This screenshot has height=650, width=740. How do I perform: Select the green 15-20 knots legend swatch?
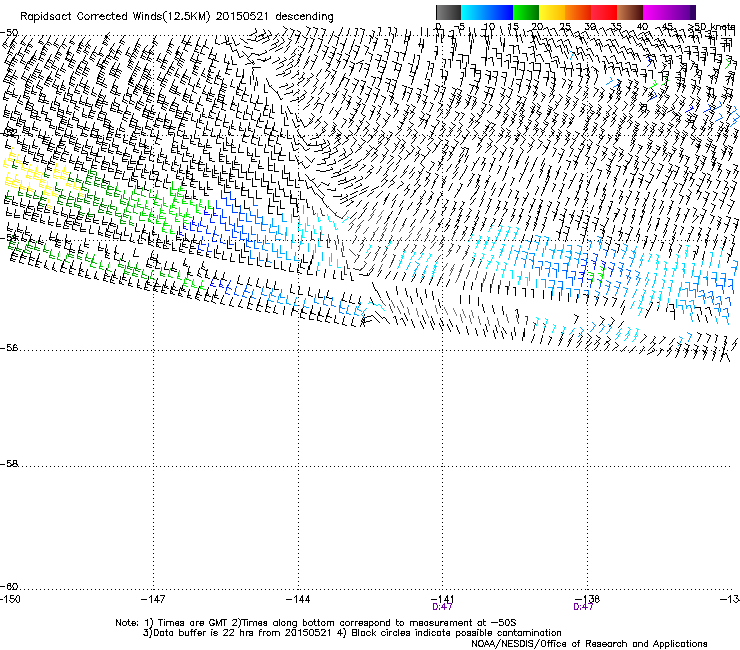[526, 12]
